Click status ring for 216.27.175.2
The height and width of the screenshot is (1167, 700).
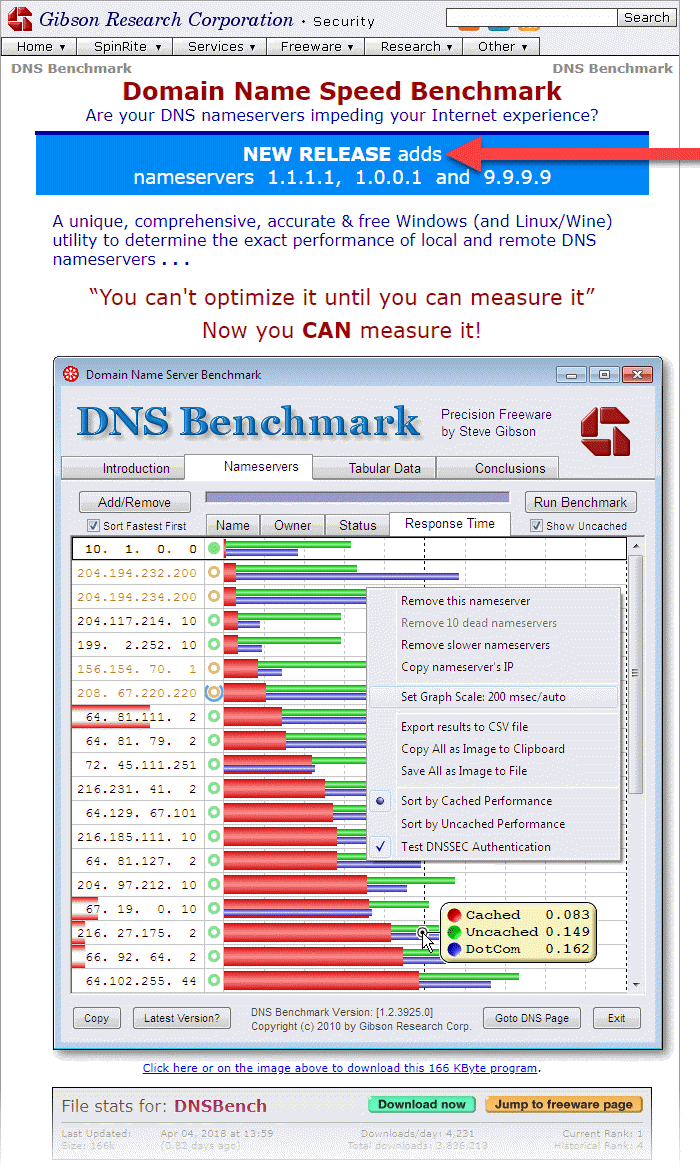pos(214,932)
